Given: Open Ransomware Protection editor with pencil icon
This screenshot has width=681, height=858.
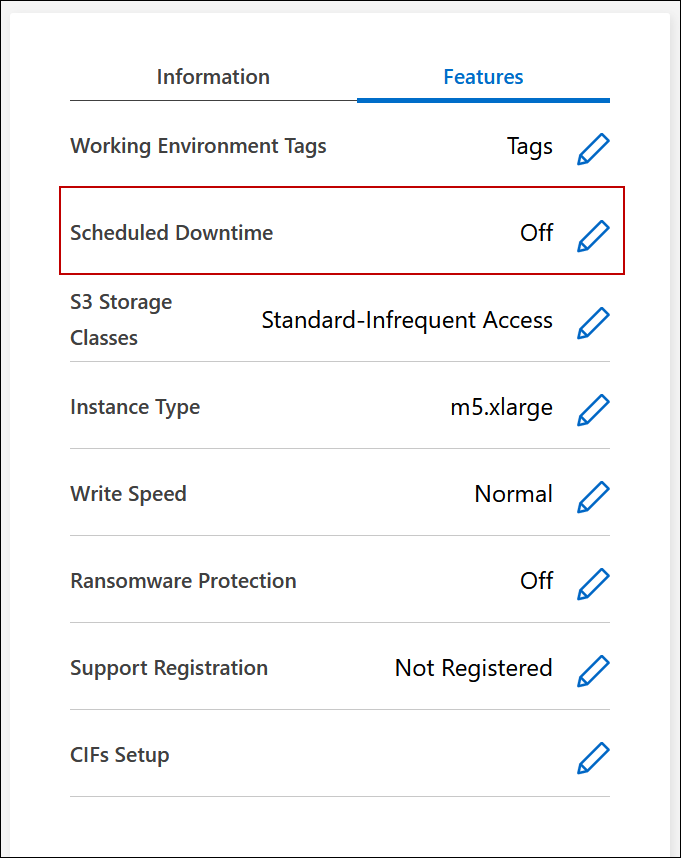Looking at the screenshot, I should 593,583.
